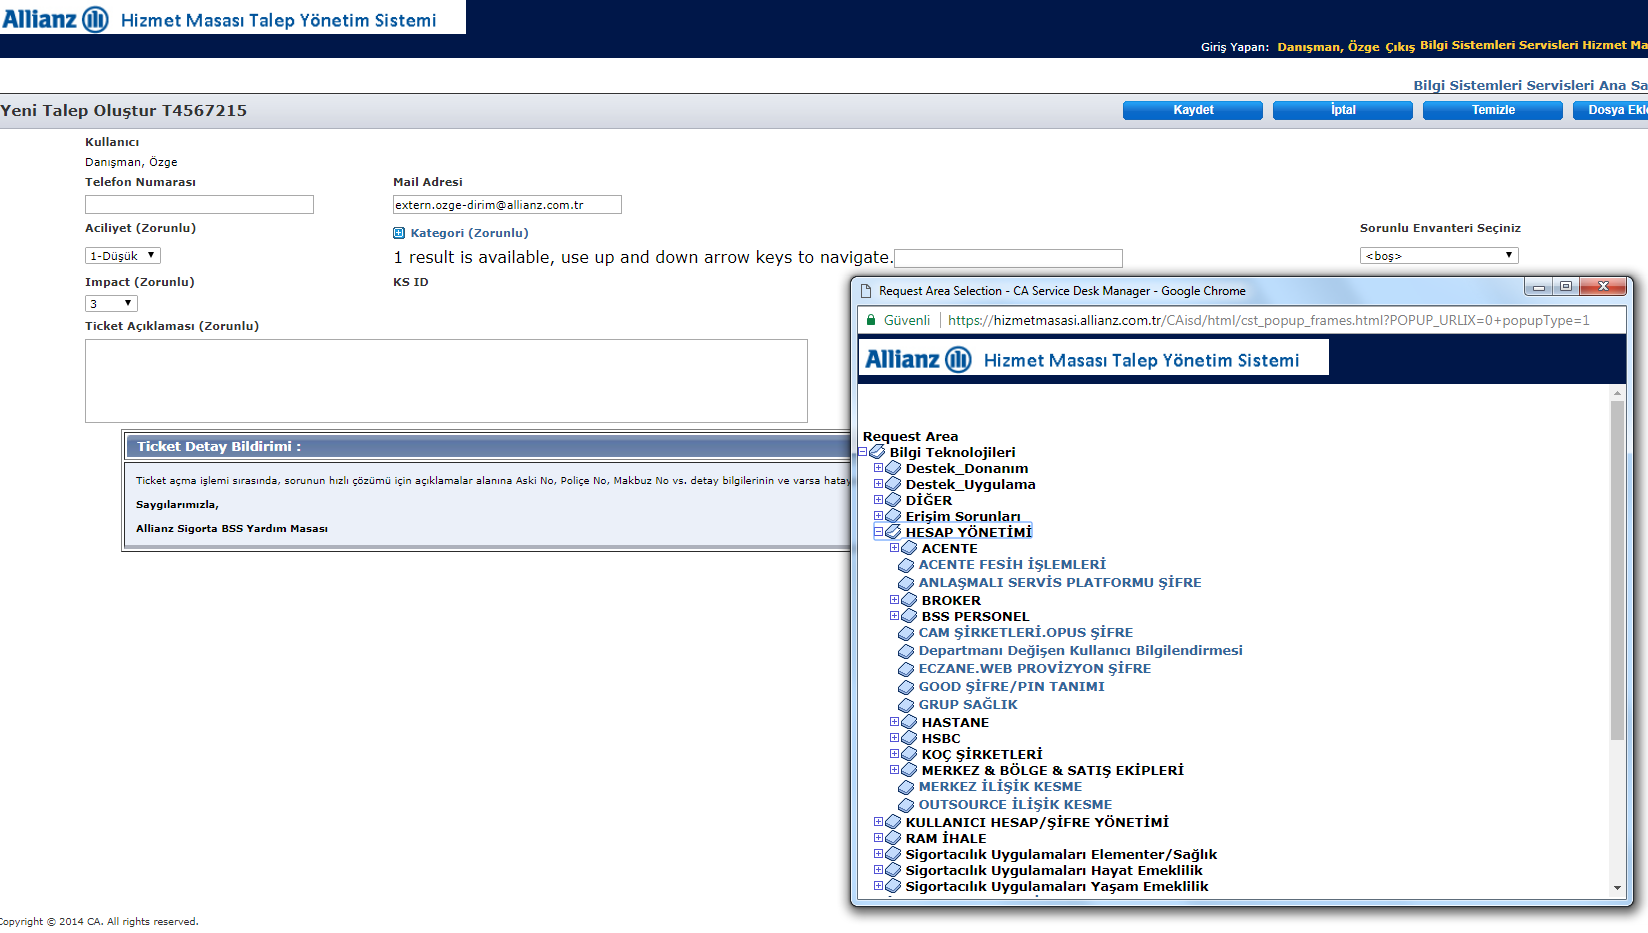Image resolution: width=1648 pixels, height=933 pixels.
Task: Expand the RAM İHALE node
Action: [879, 838]
